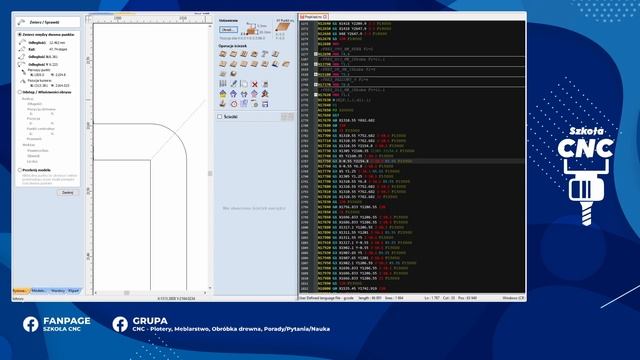The image size is (640, 360).
Task: Click the blue house-shaped toolpath icon
Action: 233,94
